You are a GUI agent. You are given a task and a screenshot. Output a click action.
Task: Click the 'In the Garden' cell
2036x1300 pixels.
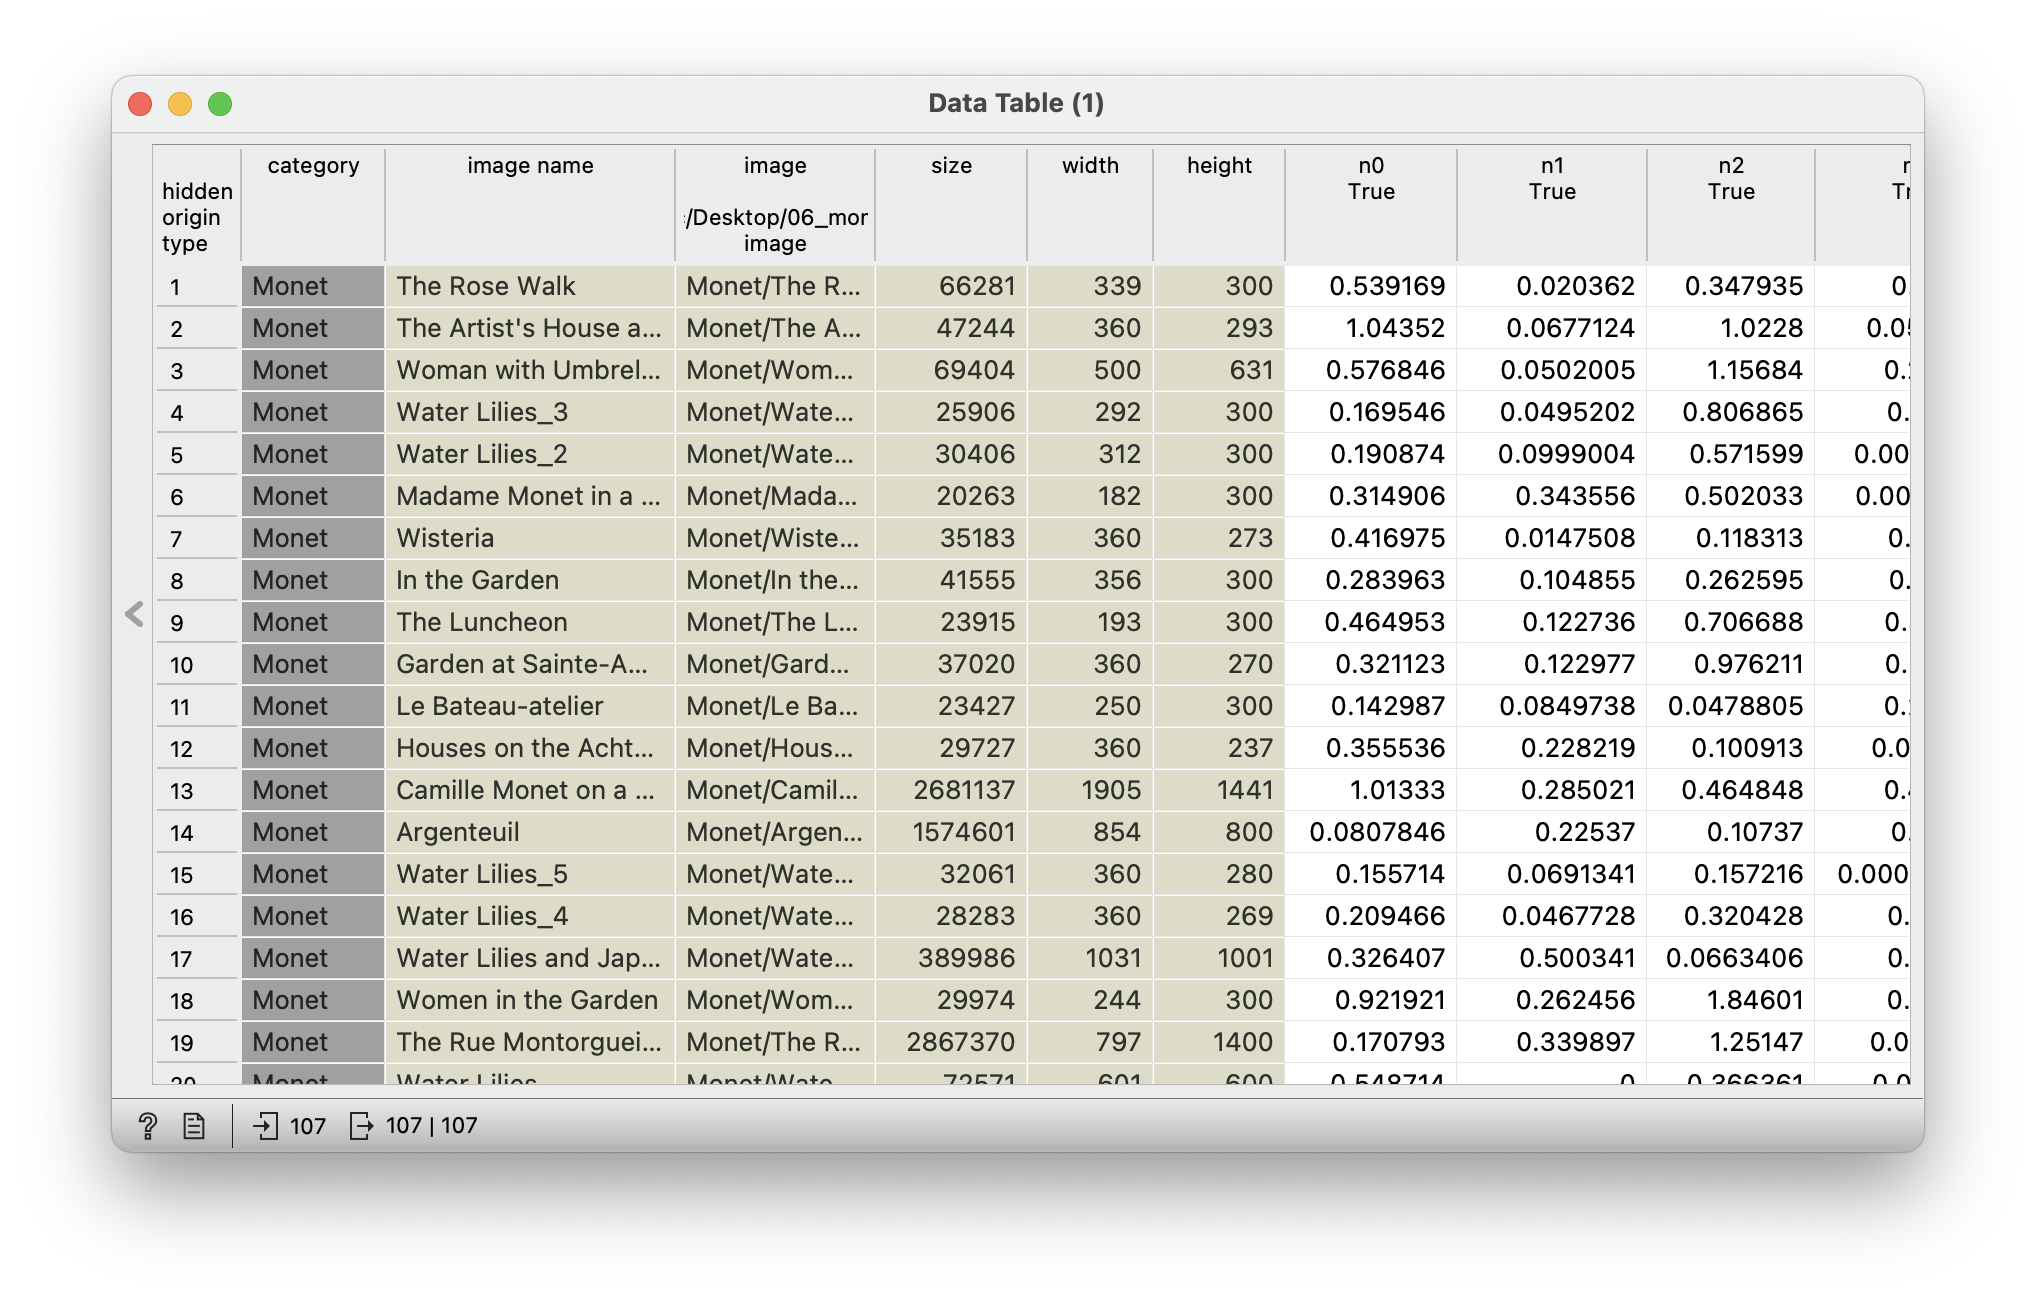530,580
